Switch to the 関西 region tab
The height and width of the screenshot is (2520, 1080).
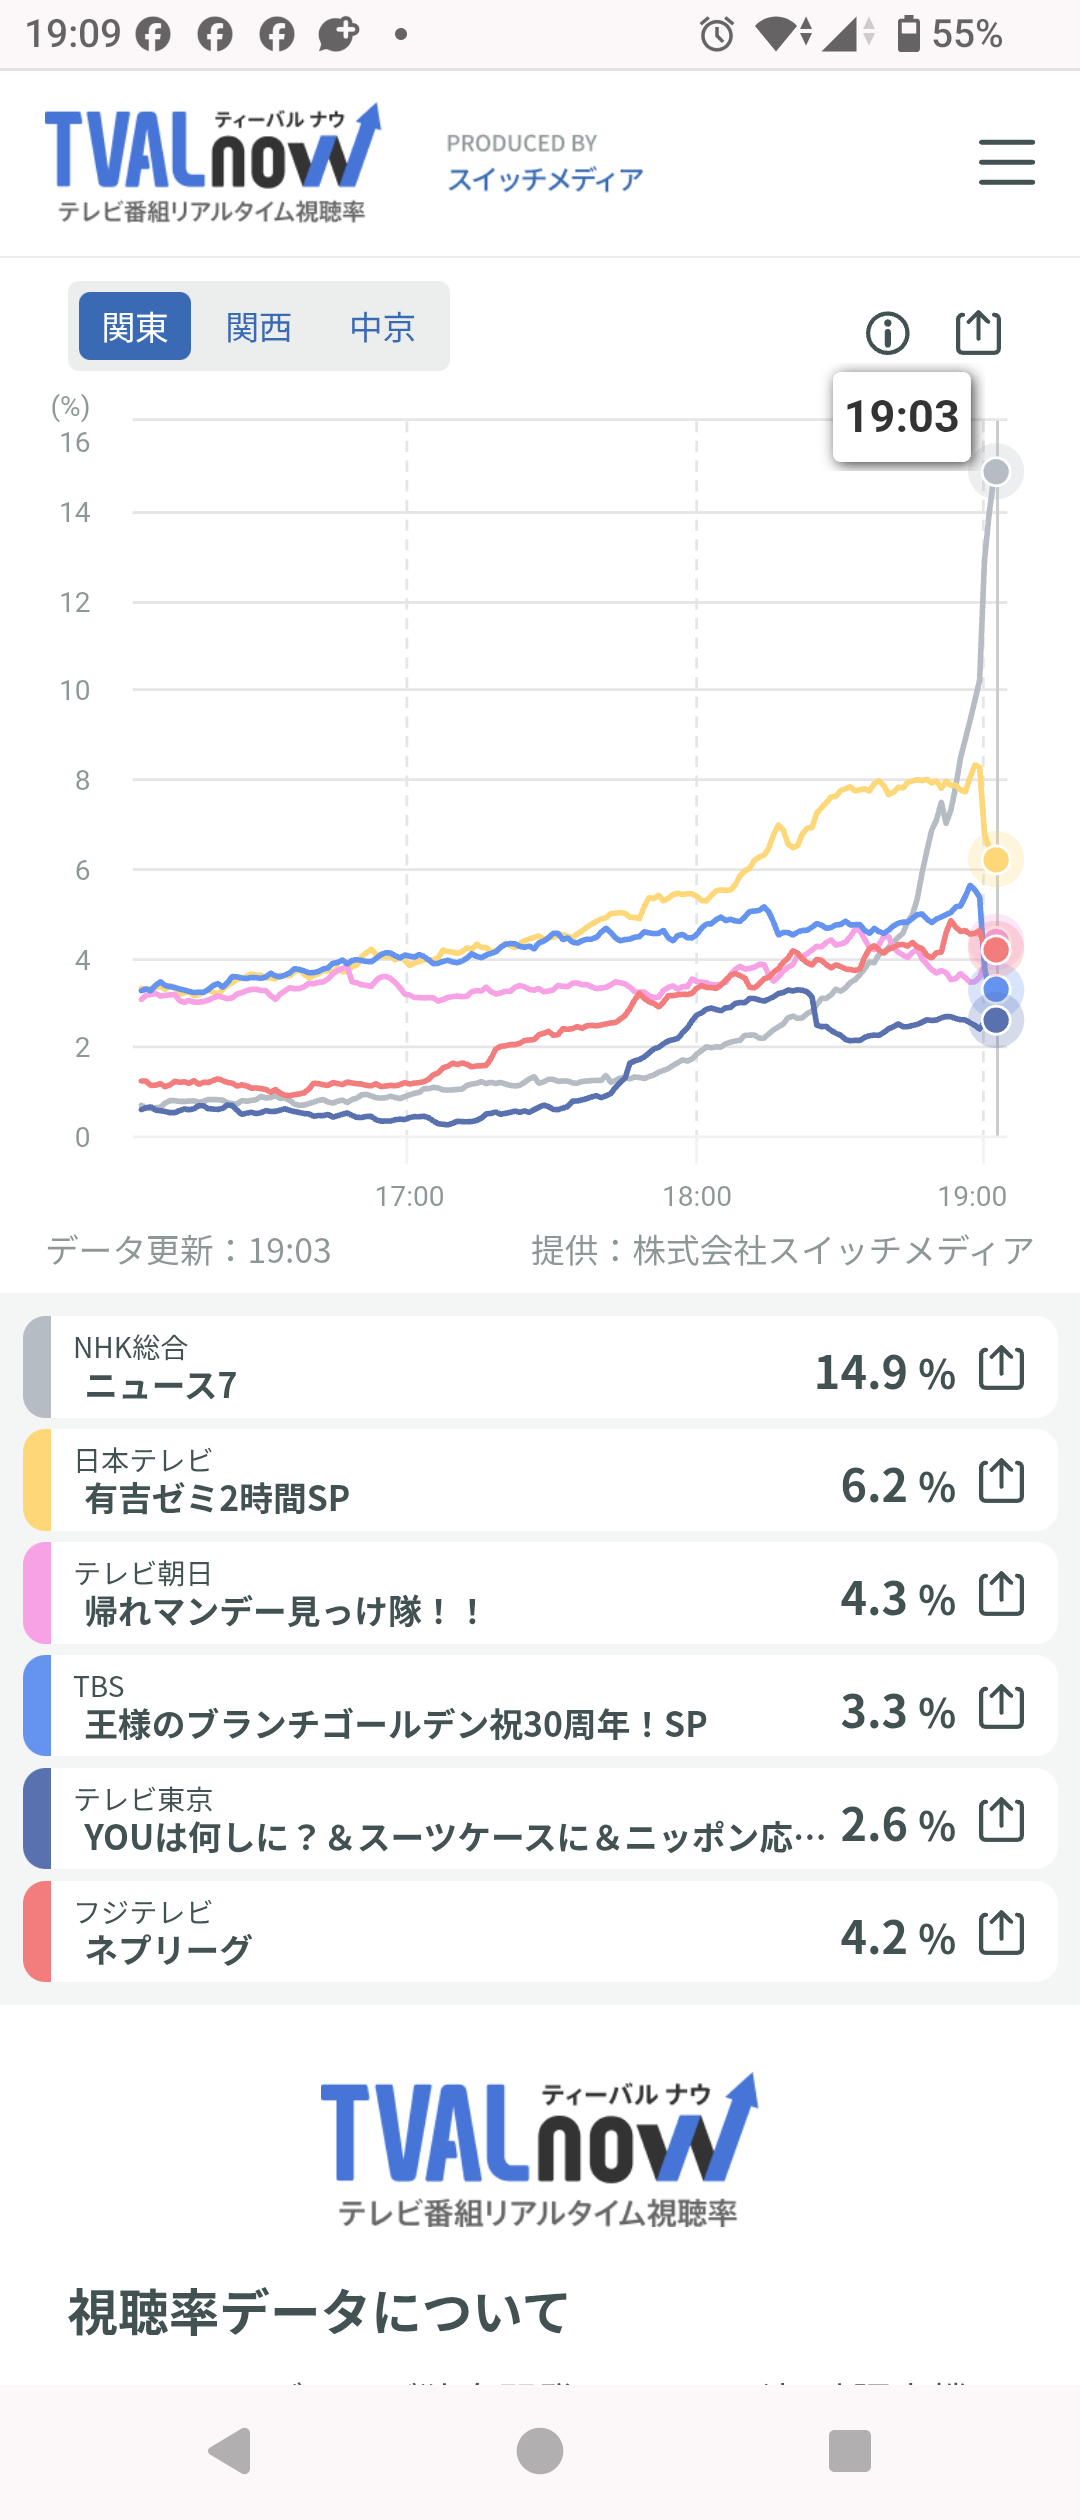point(258,327)
